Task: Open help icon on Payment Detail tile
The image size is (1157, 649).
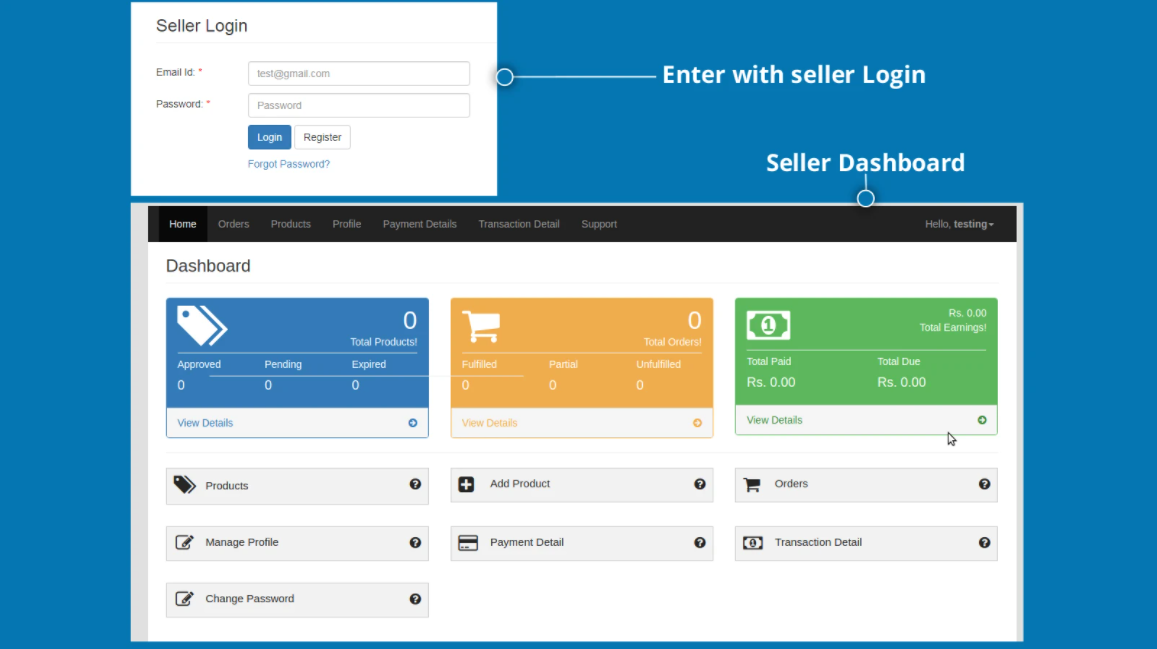Action: click(700, 542)
